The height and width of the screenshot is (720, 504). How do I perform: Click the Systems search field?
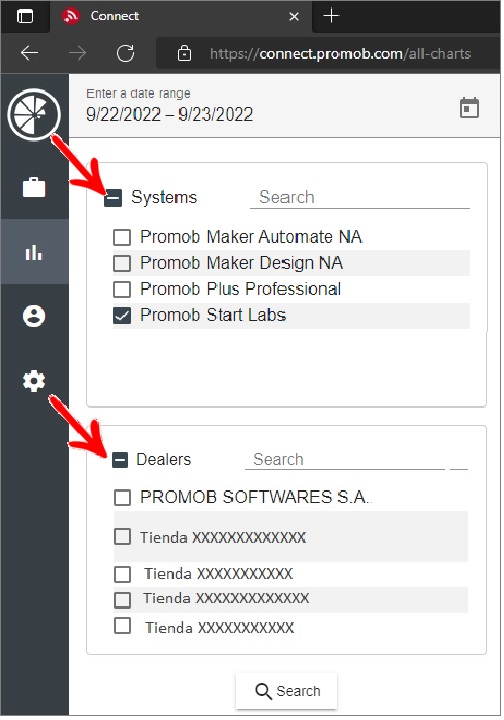(360, 197)
